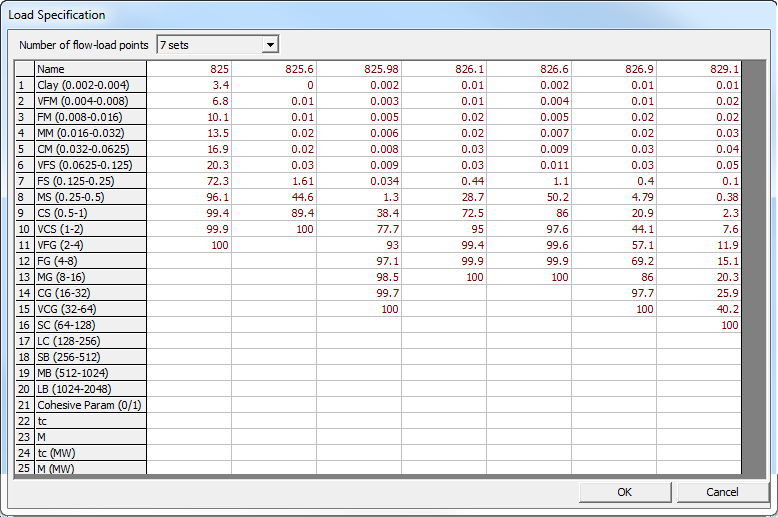Click the Clay value 3.4 cell

pos(189,85)
